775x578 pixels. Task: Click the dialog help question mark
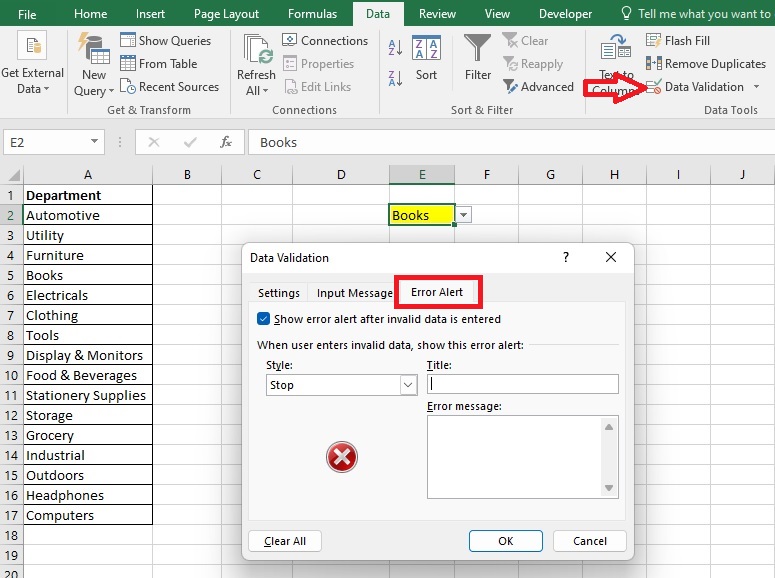566,257
